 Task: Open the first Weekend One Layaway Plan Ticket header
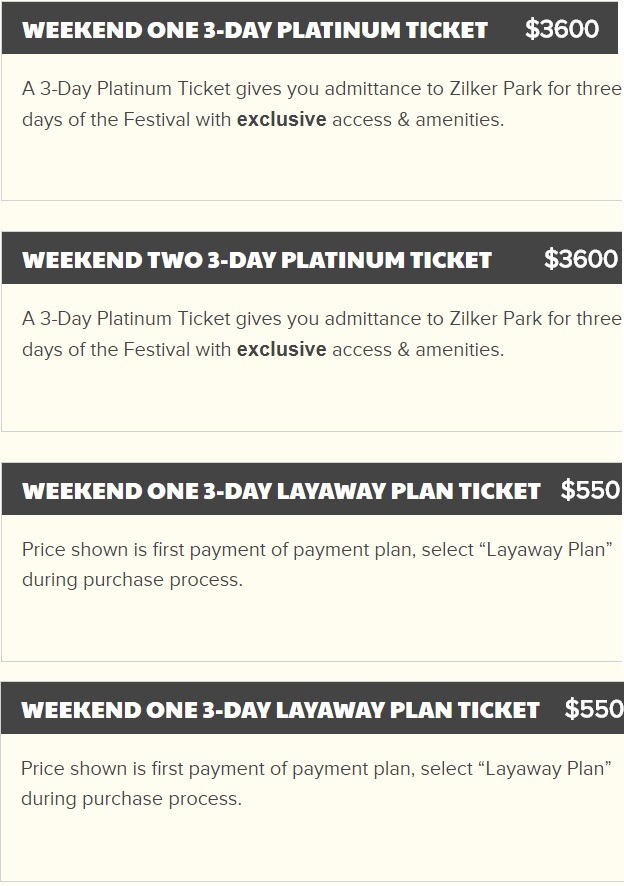point(312,489)
